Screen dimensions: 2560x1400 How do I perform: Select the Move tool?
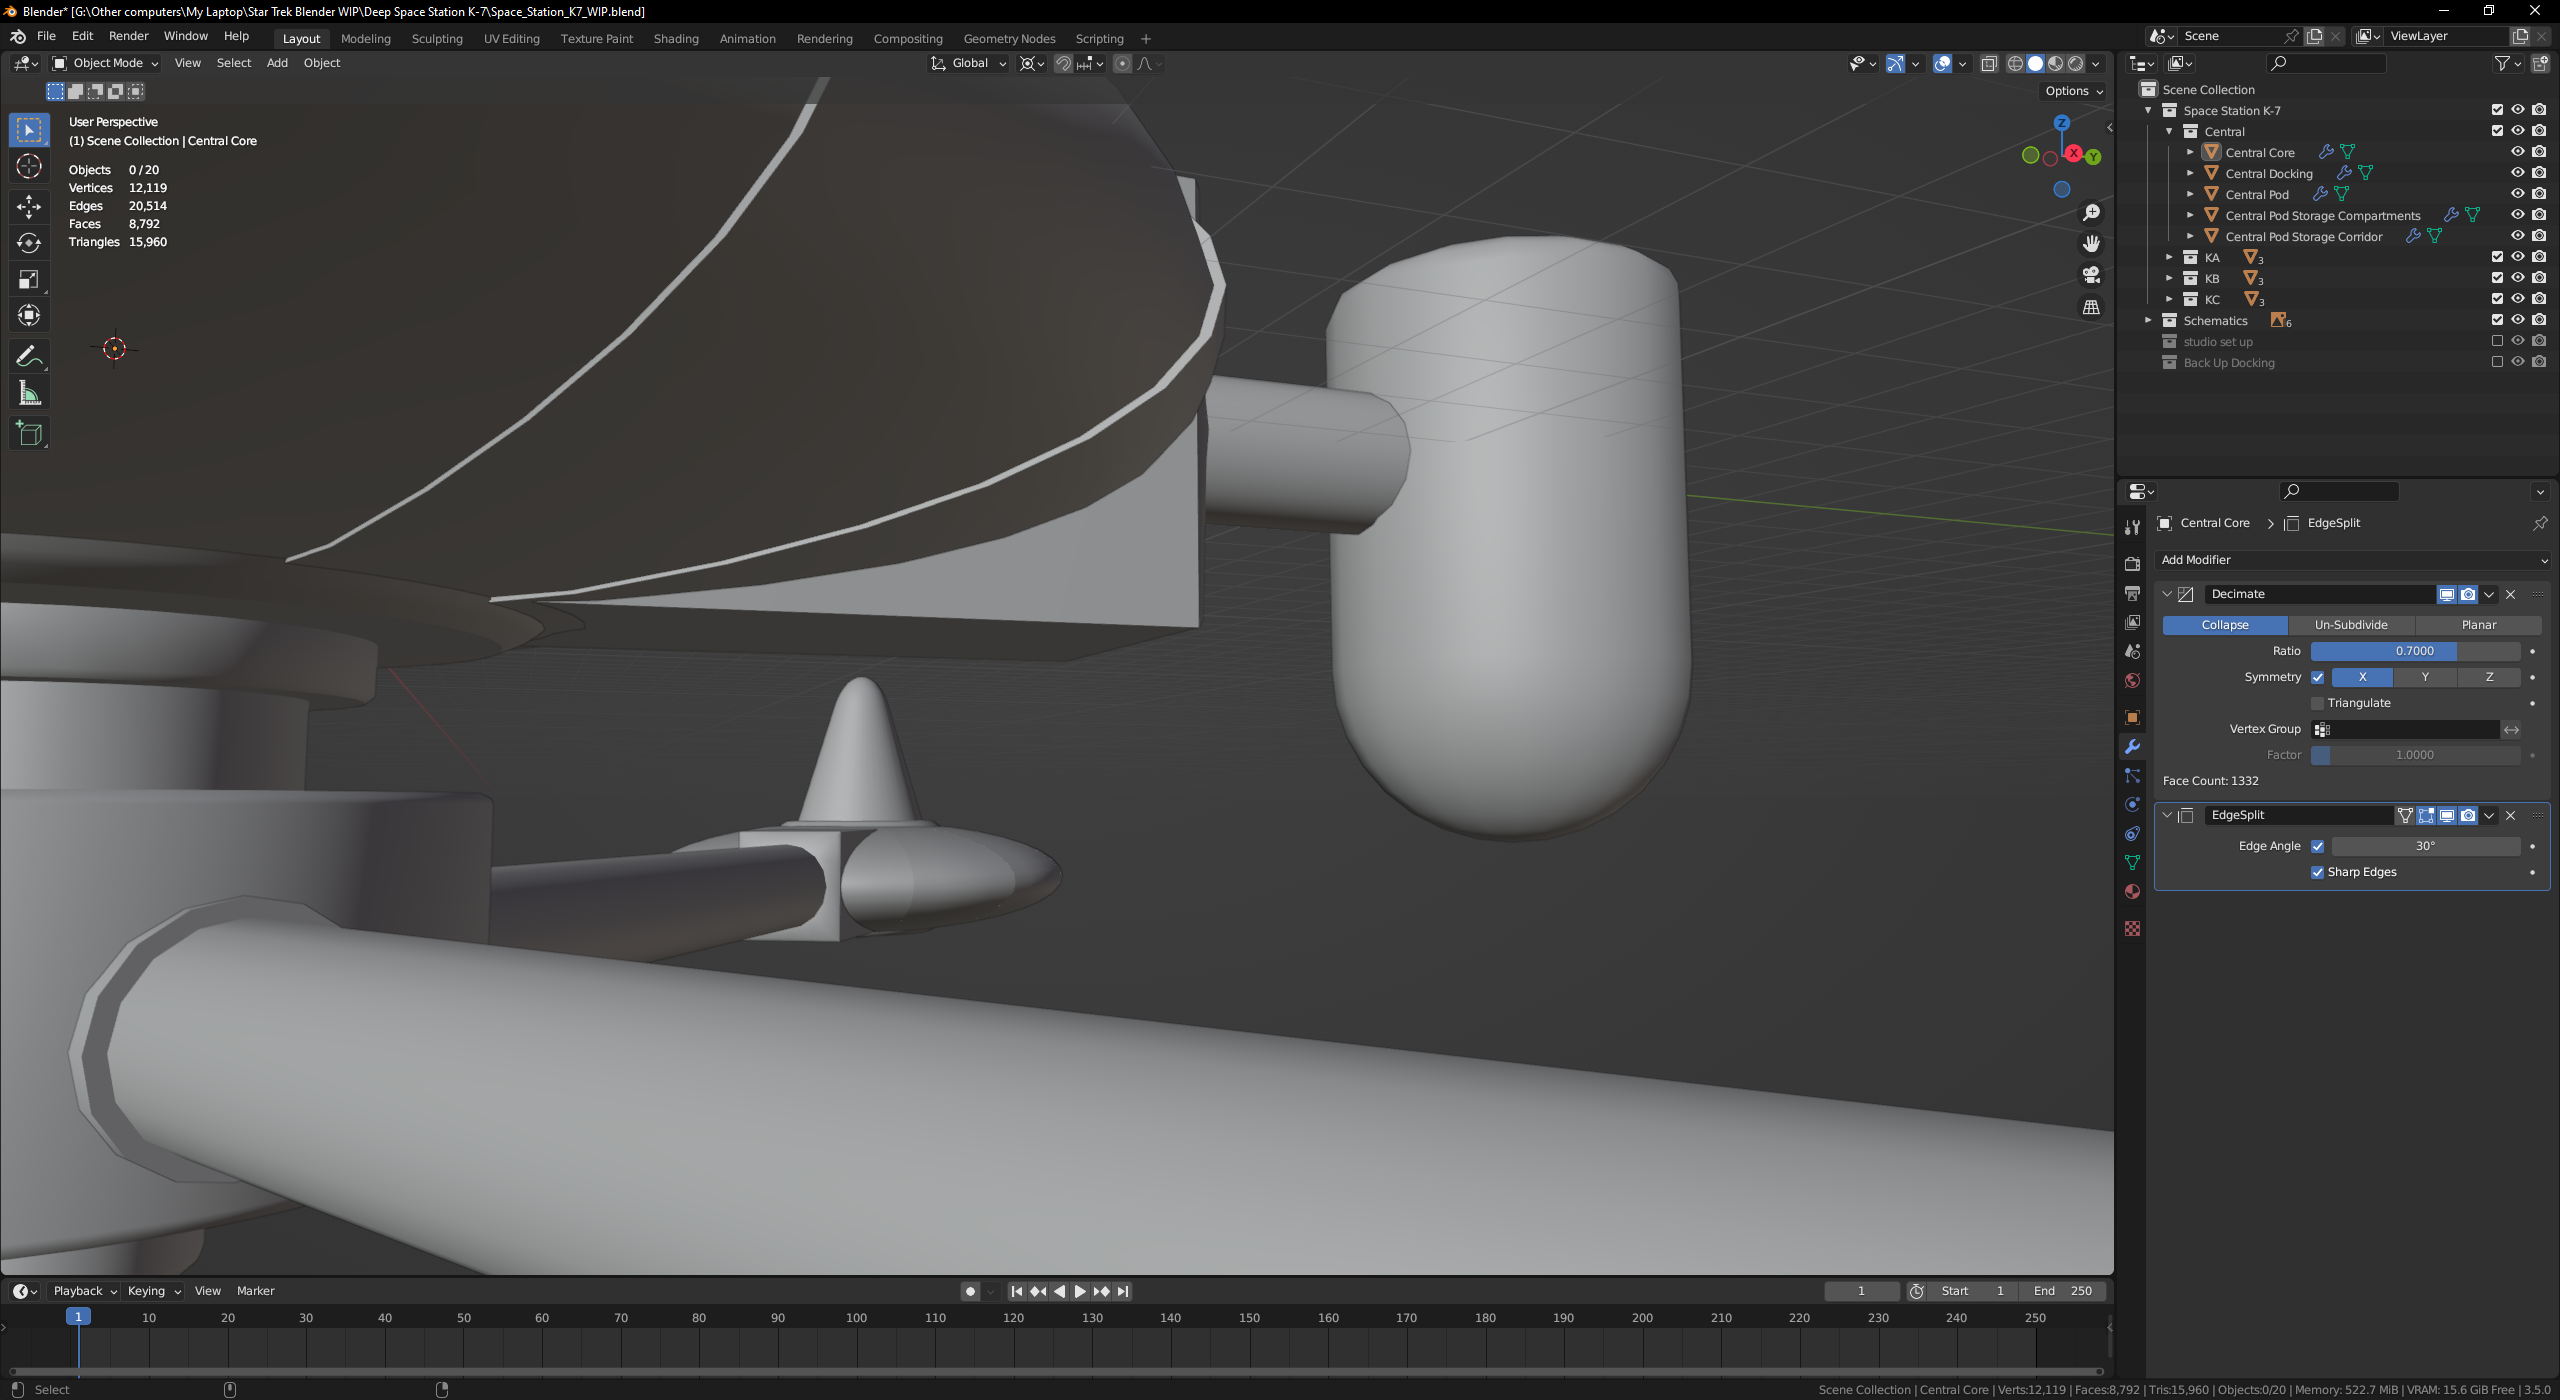click(x=29, y=207)
